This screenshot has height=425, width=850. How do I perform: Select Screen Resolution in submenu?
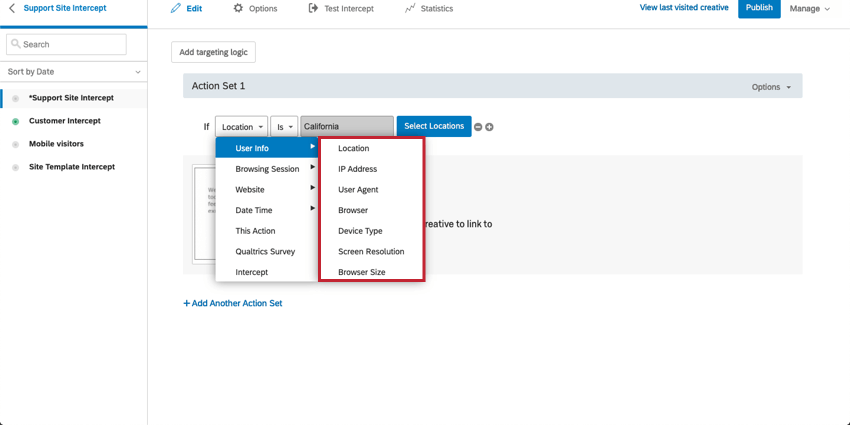371,251
